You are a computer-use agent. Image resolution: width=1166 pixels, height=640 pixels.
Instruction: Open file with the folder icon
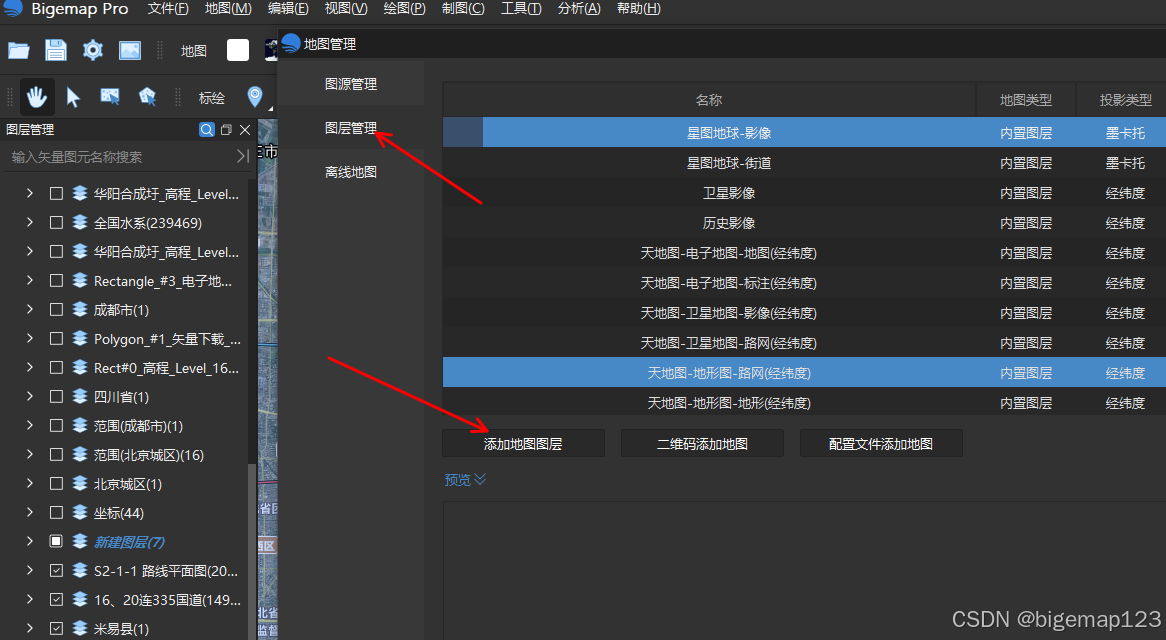pyautogui.click(x=19, y=51)
